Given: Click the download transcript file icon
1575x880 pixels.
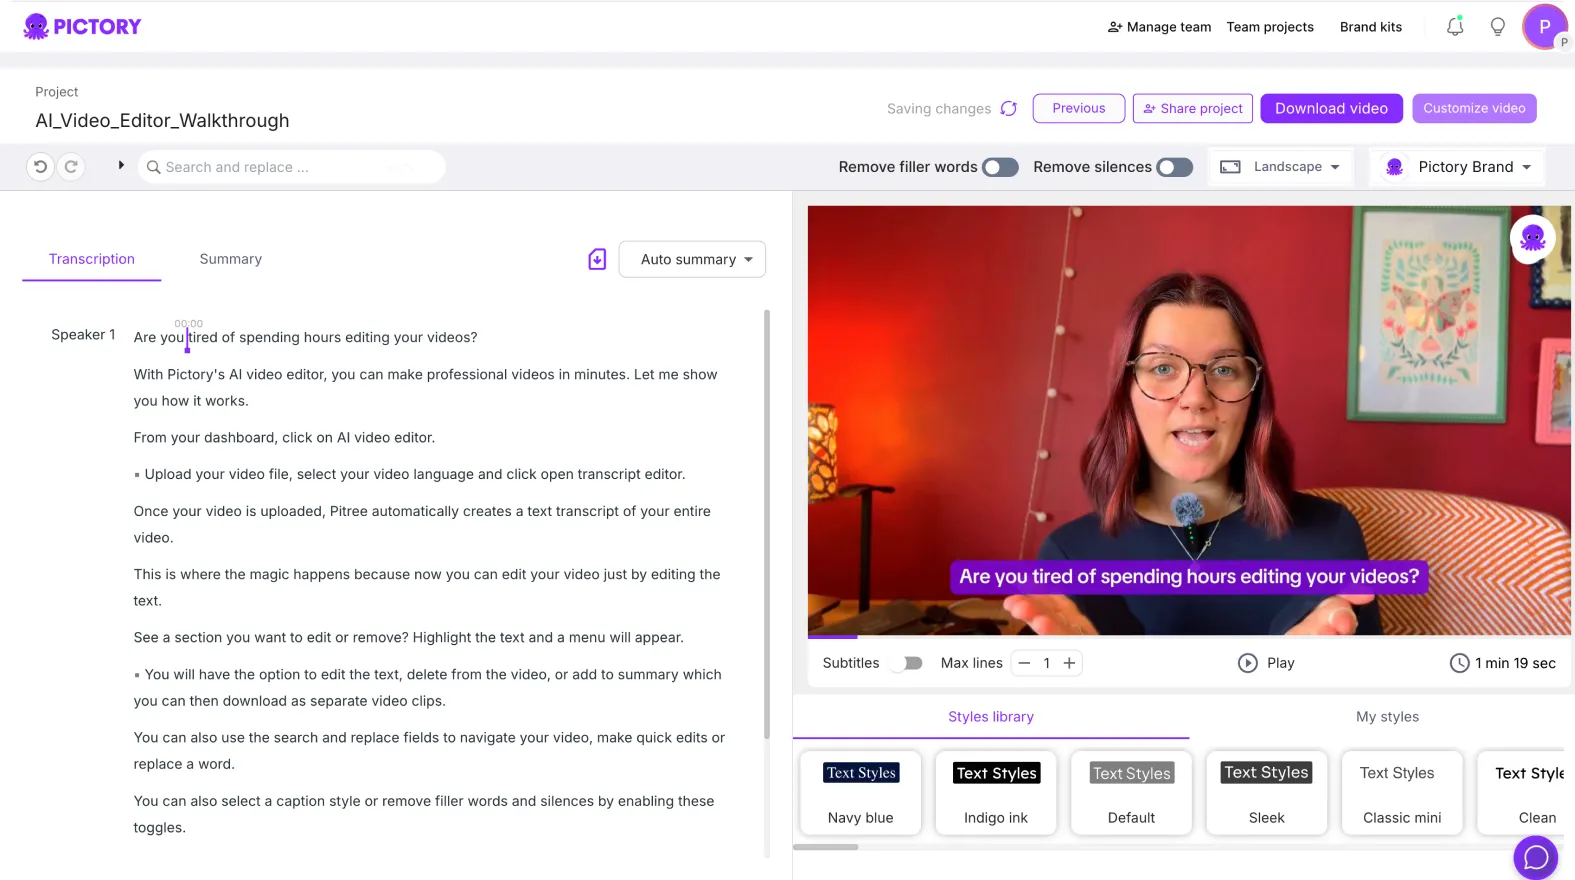Looking at the screenshot, I should [x=597, y=260].
